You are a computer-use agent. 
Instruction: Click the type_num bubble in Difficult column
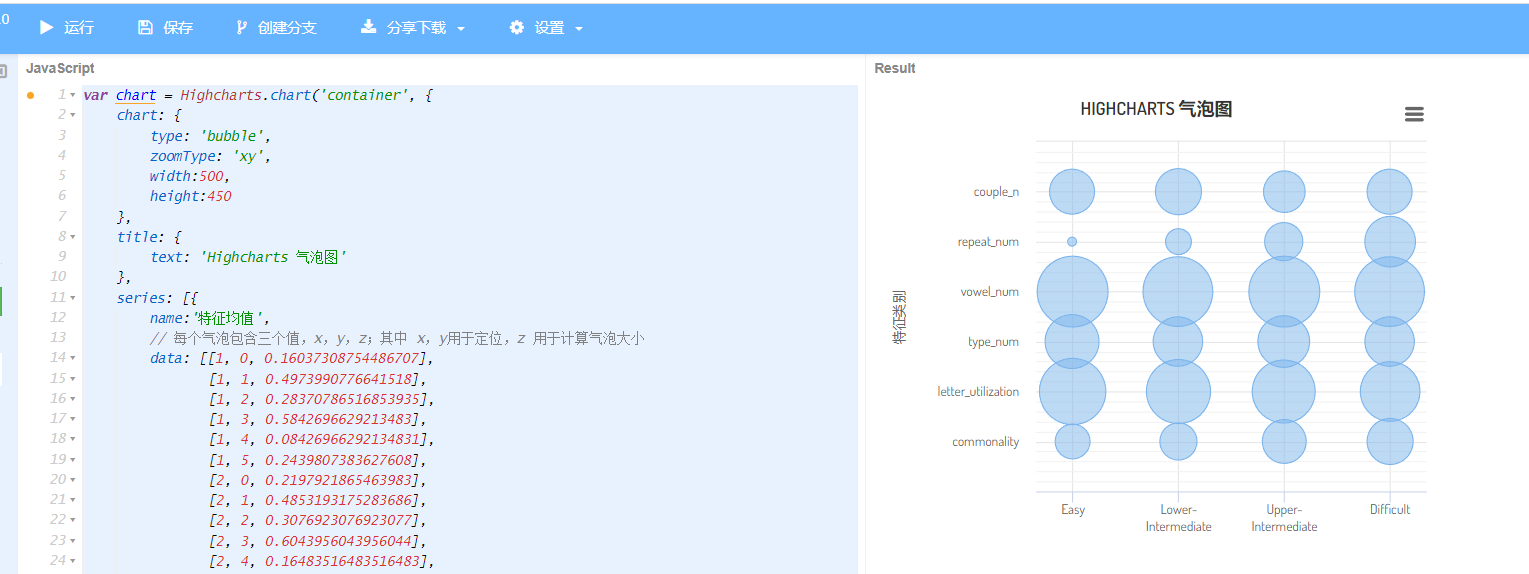[x=1390, y=342]
